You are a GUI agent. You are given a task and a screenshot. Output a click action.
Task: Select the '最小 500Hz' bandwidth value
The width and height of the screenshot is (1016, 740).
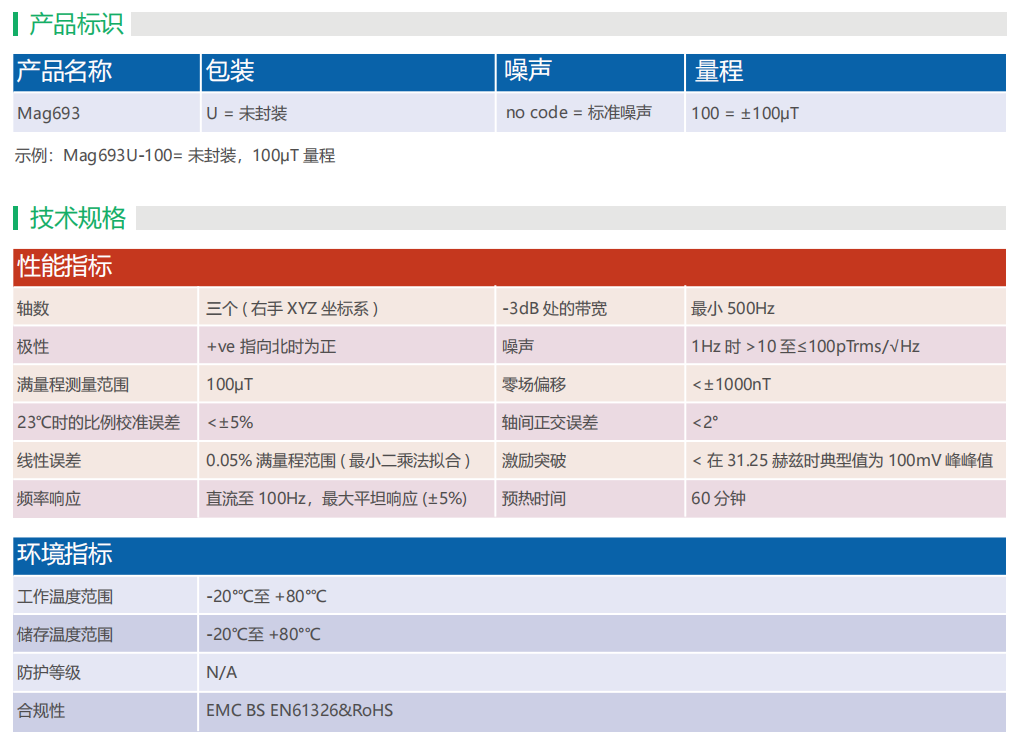pyautogui.click(x=732, y=308)
